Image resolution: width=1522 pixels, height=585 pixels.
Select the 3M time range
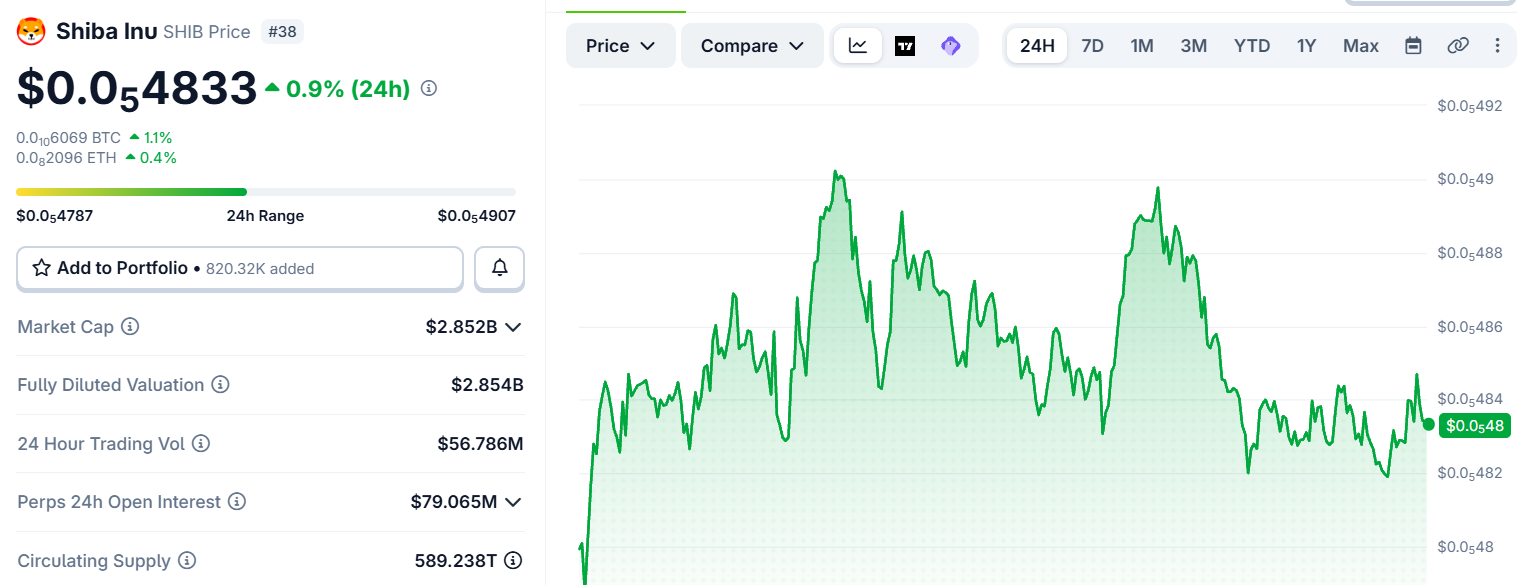[1194, 46]
